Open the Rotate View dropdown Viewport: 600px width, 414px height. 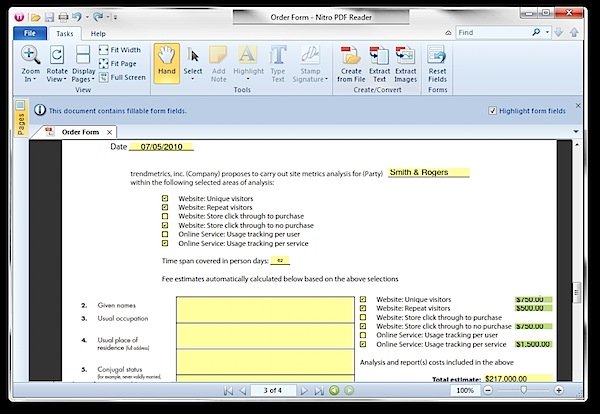tap(56, 77)
